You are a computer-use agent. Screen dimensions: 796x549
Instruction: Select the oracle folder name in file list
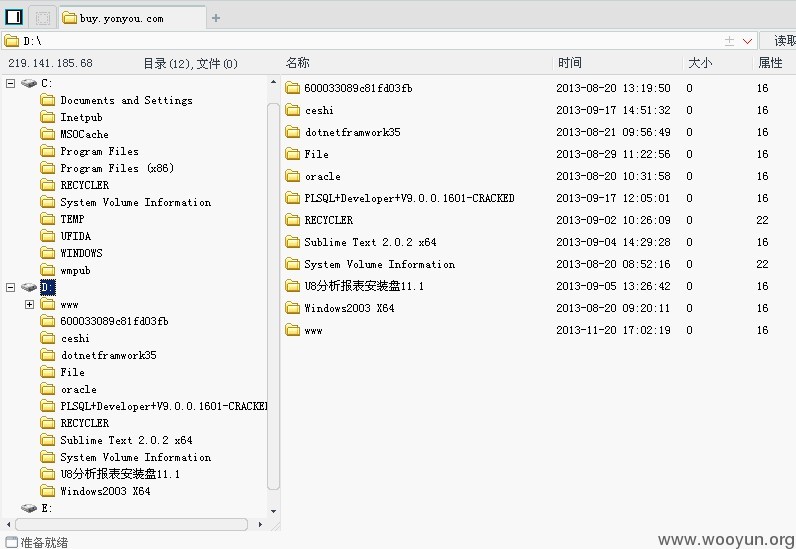click(323, 176)
